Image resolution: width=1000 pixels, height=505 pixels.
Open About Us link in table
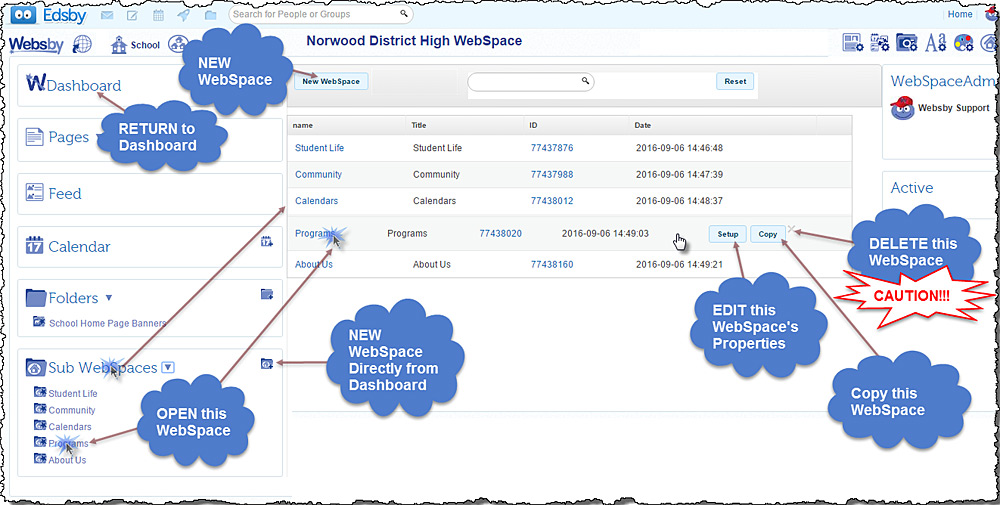[x=314, y=264]
